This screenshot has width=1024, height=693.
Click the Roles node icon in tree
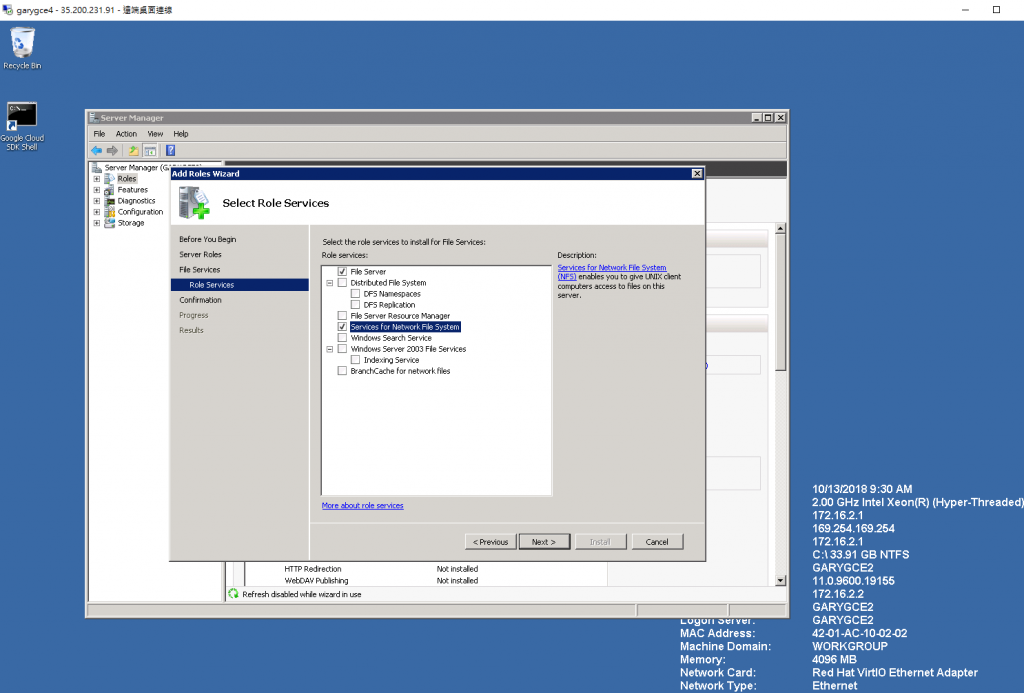110,178
